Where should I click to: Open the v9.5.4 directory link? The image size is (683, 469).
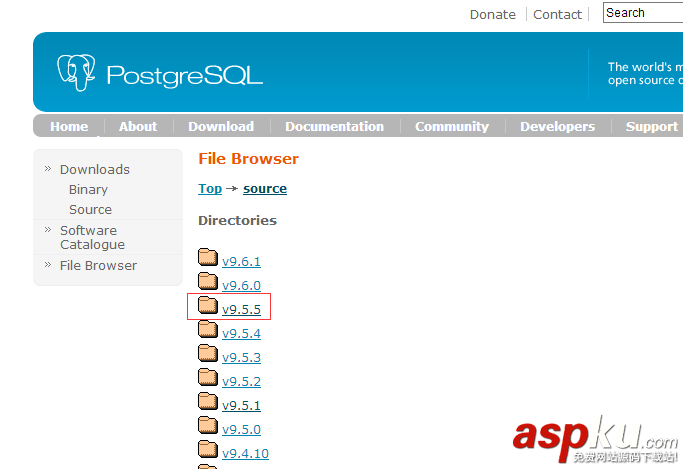click(x=241, y=333)
